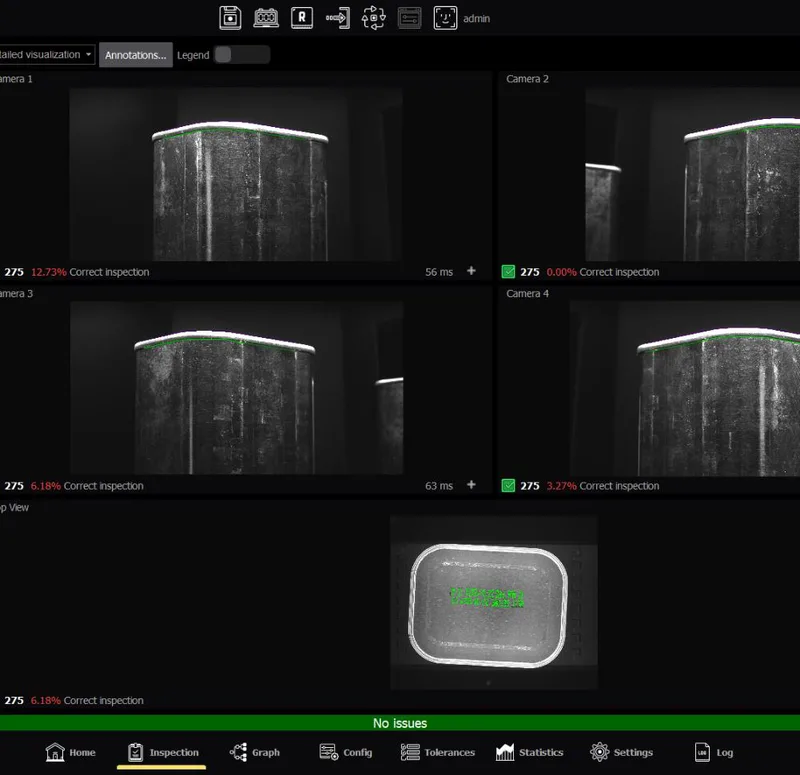The image size is (800, 775).
Task: Click the Camera 2 title label
Action: pyautogui.click(x=527, y=79)
